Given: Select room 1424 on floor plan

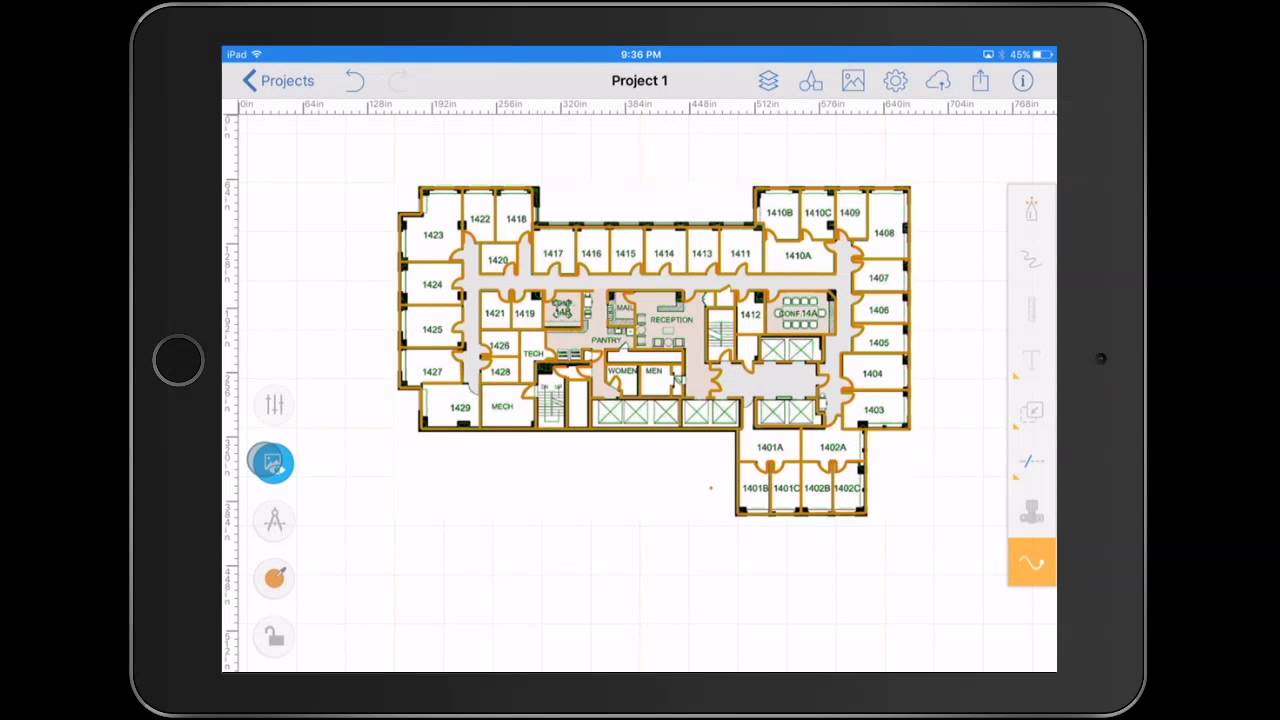Looking at the screenshot, I should tap(432, 284).
